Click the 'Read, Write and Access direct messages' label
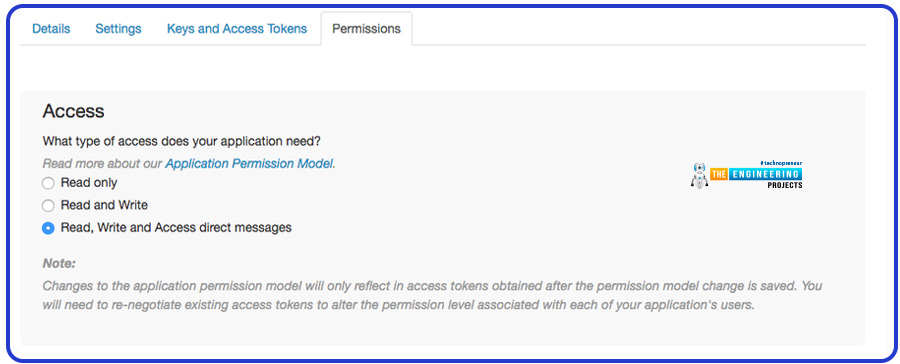The height and width of the screenshot is (364, 900). 176,228
